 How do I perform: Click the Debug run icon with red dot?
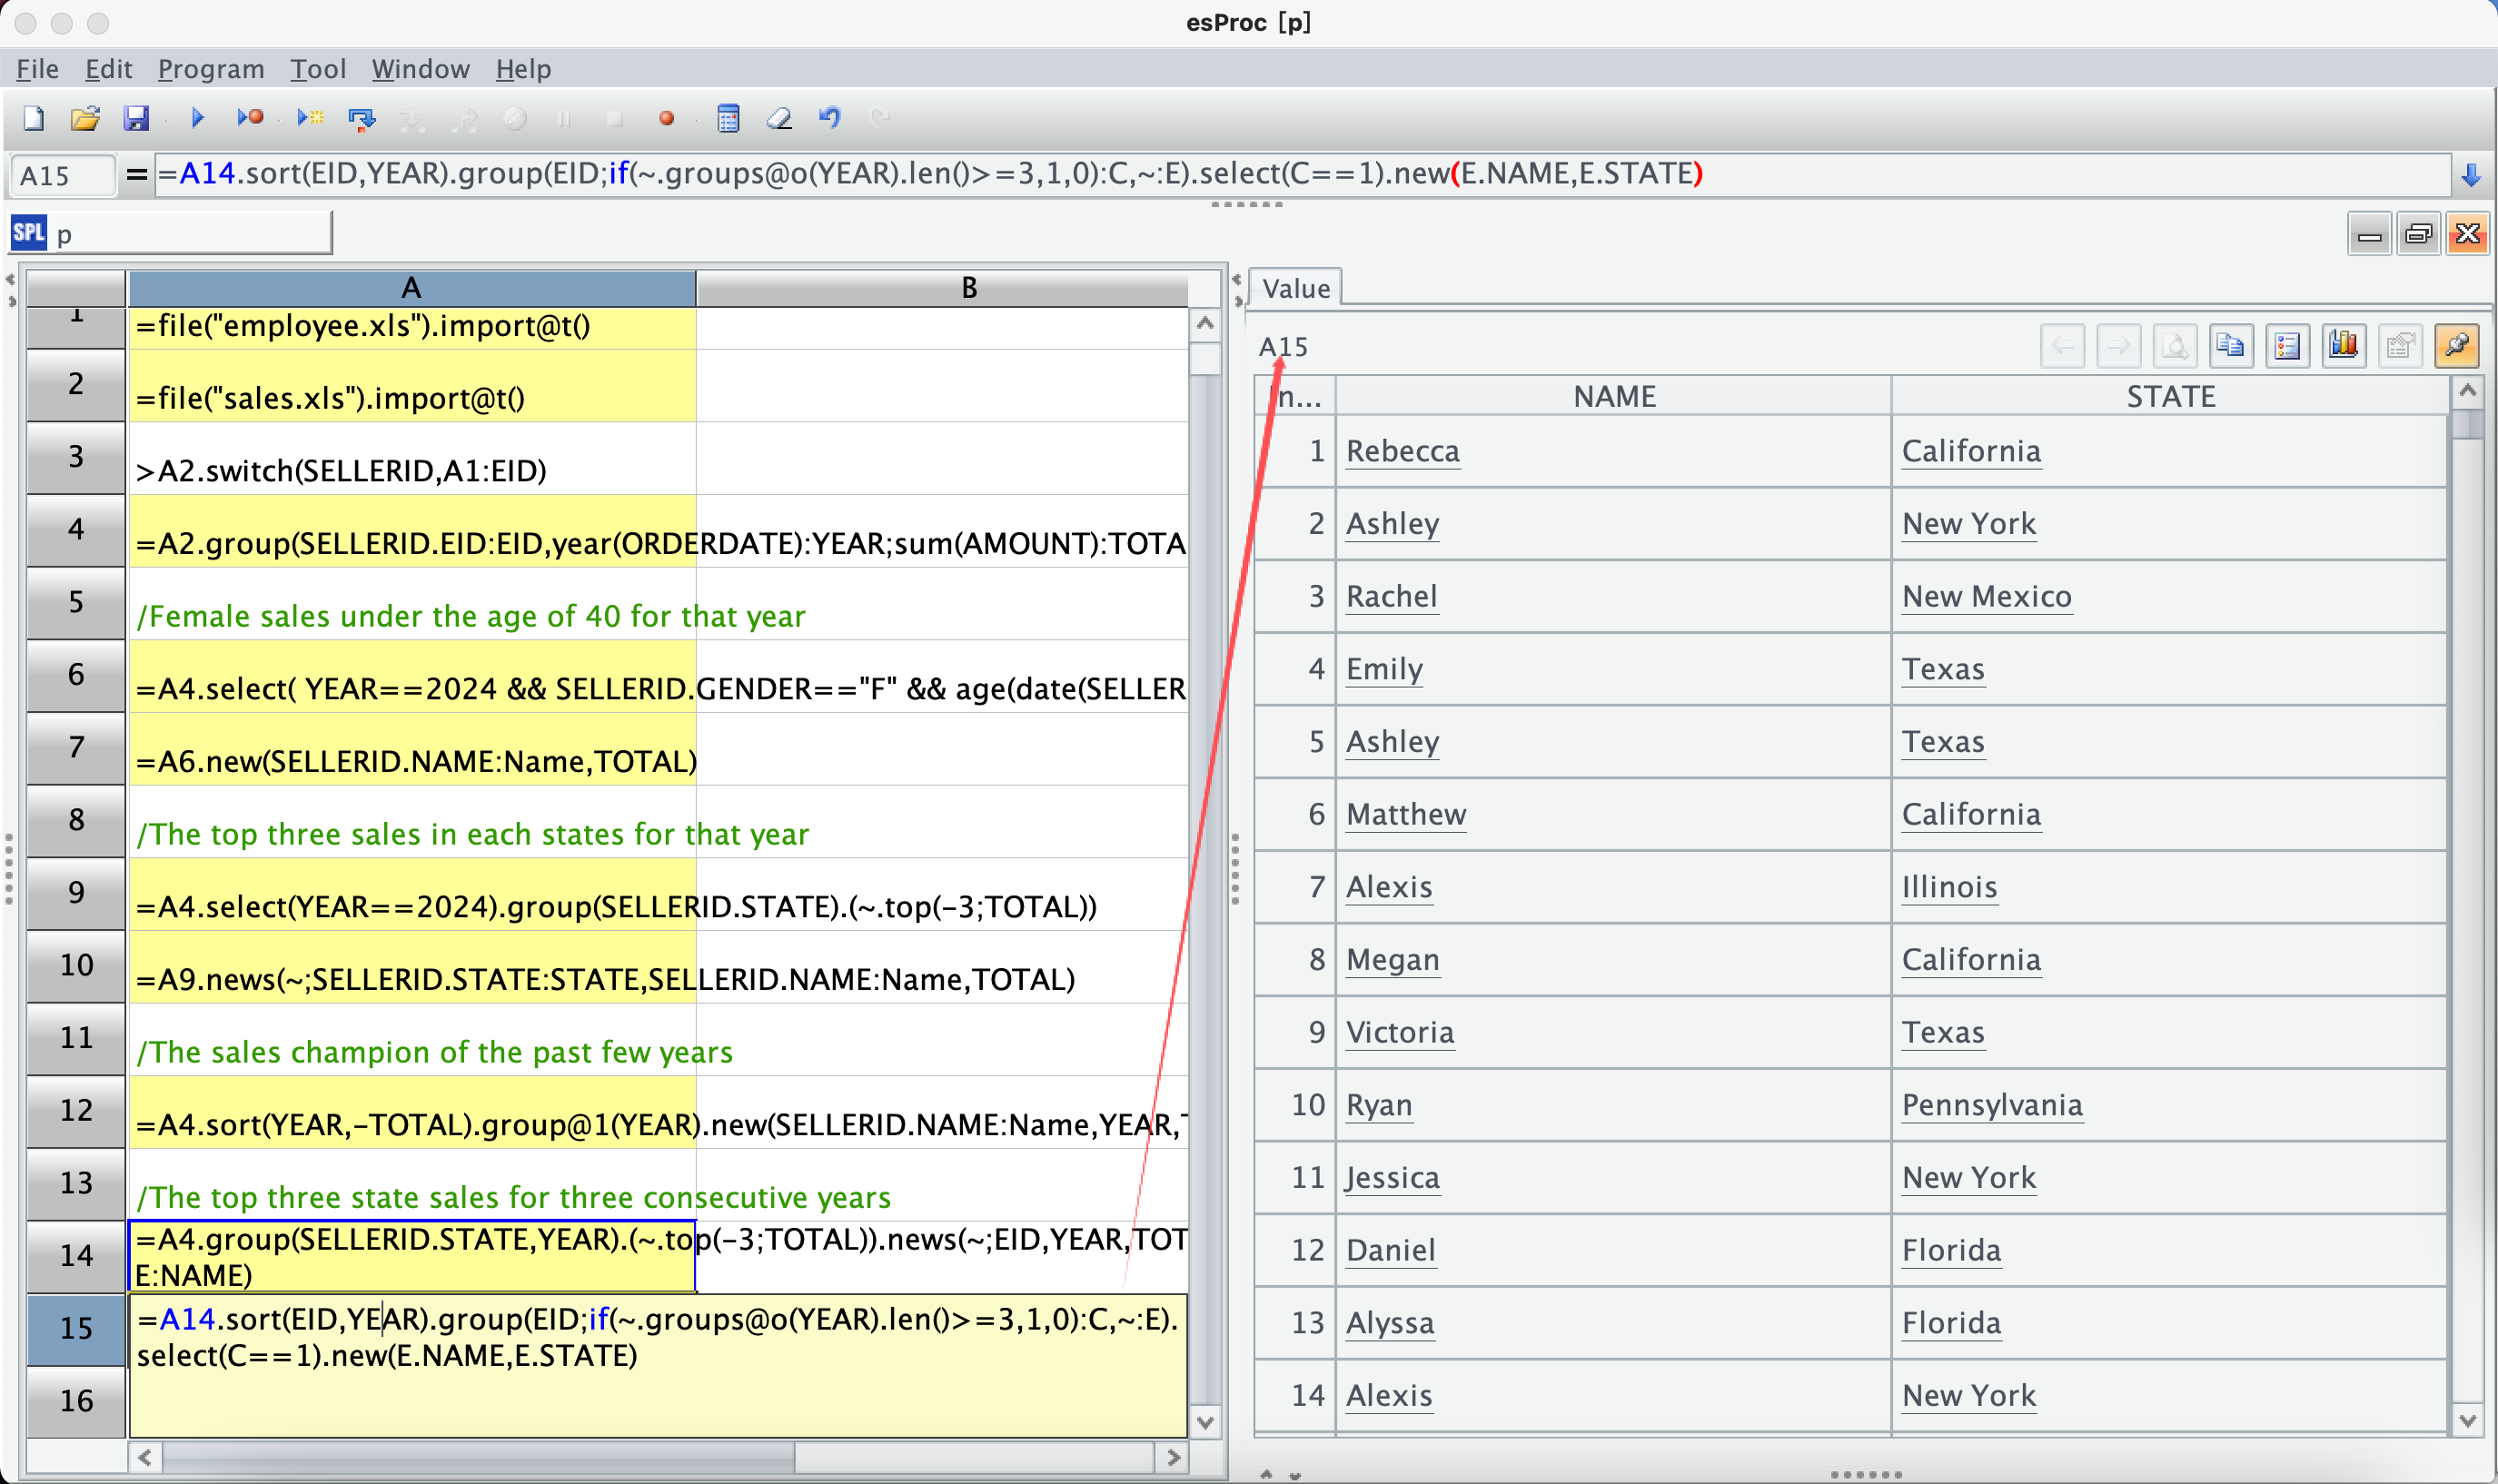[250, 118]
